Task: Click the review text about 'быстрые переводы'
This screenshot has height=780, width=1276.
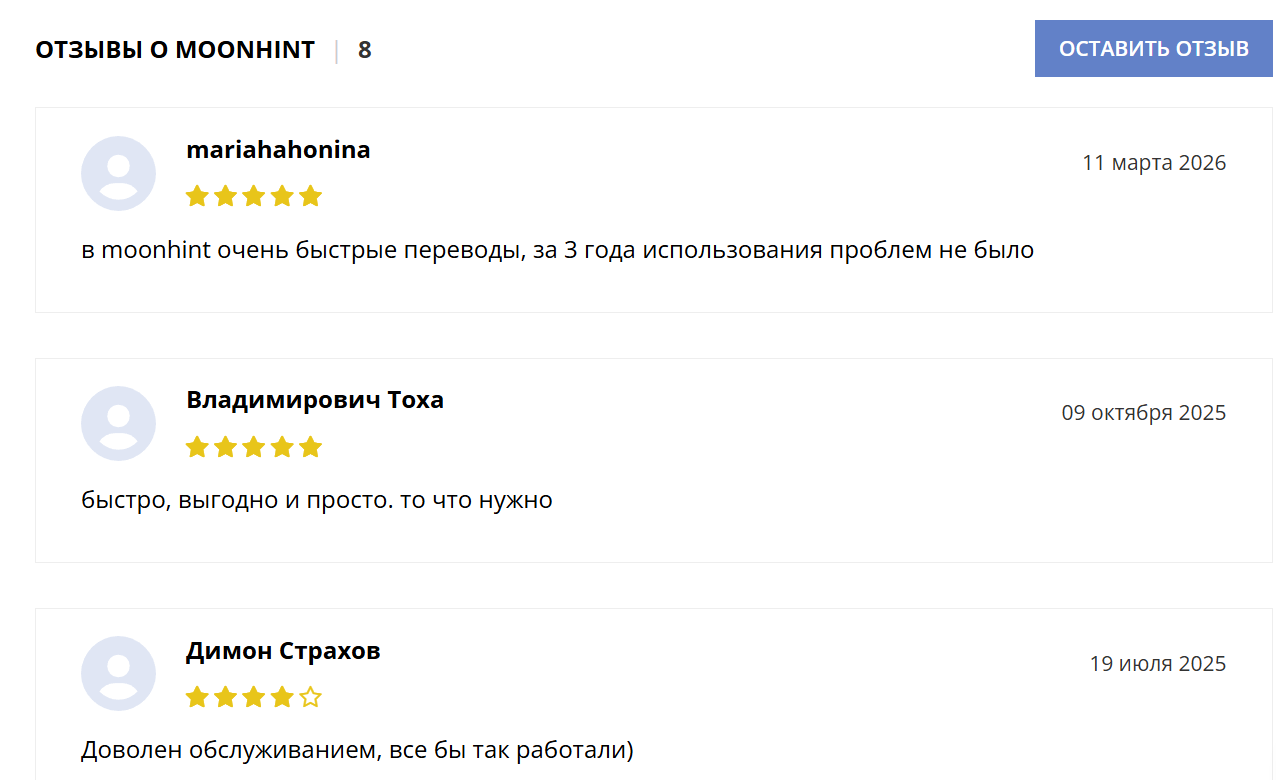Action: click(x=557, y=250)
